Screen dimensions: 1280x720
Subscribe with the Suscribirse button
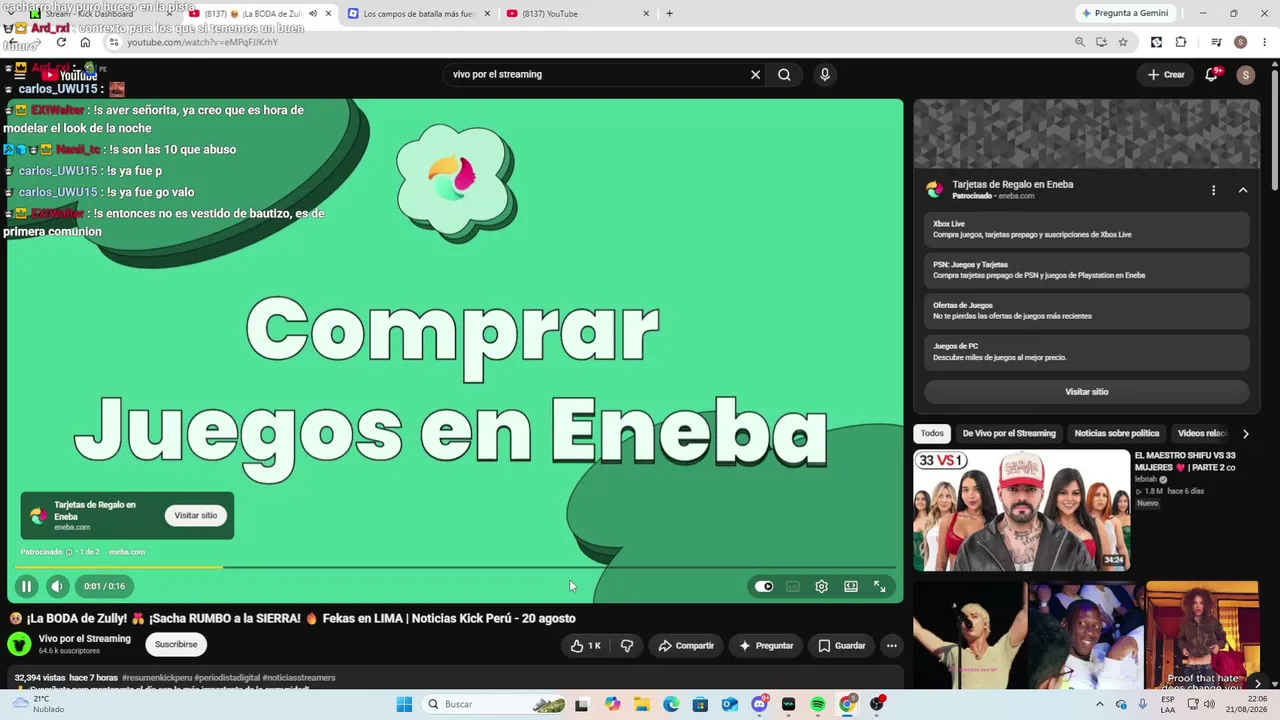point(176,644)
